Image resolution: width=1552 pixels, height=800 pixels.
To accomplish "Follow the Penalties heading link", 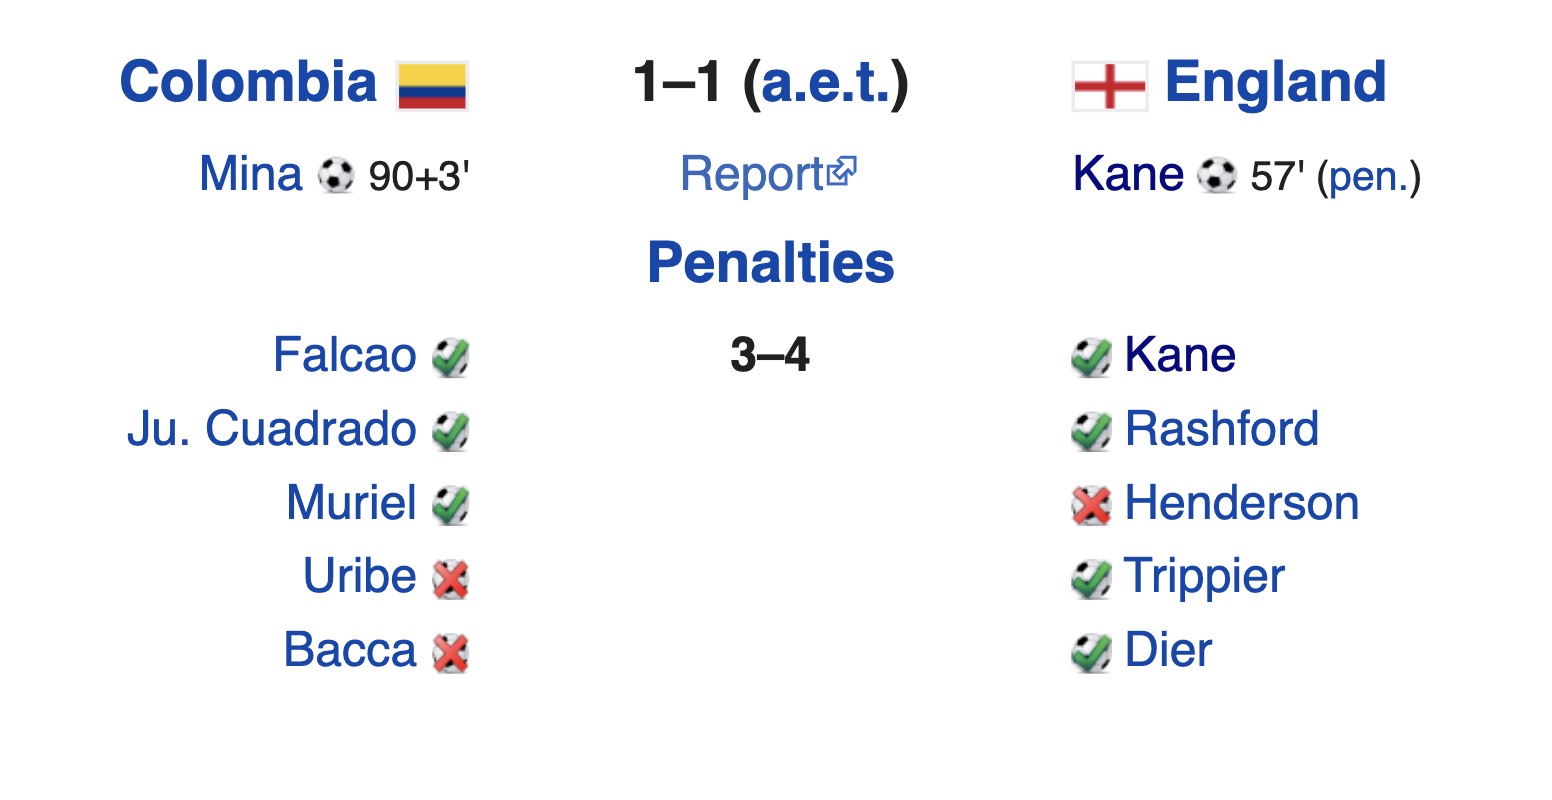I will coord(770,263).
